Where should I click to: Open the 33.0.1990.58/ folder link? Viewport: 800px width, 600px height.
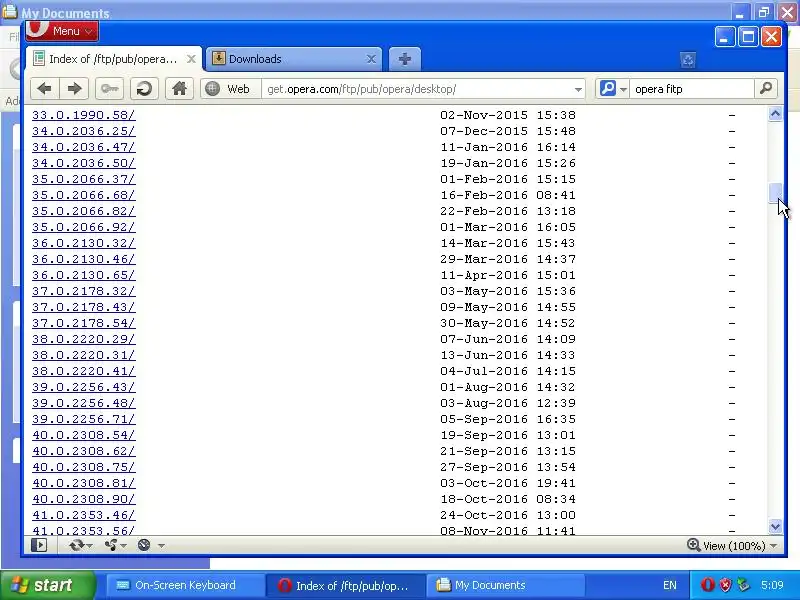click(84, 115)
